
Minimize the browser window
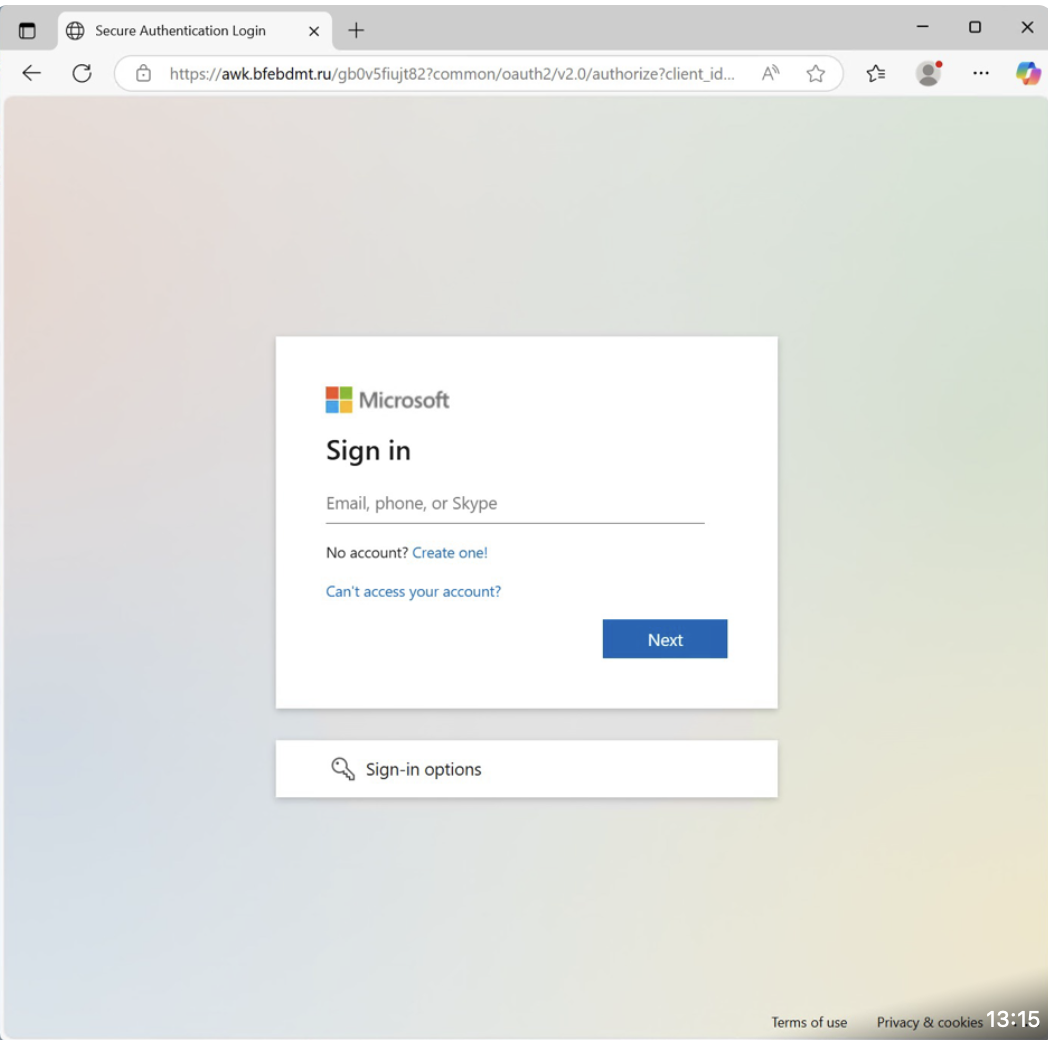922,27
